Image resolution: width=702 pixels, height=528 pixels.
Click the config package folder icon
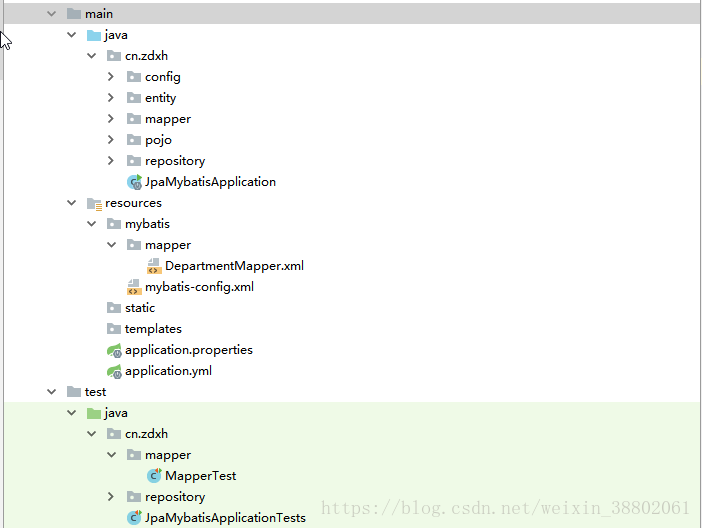click(133, 77)
